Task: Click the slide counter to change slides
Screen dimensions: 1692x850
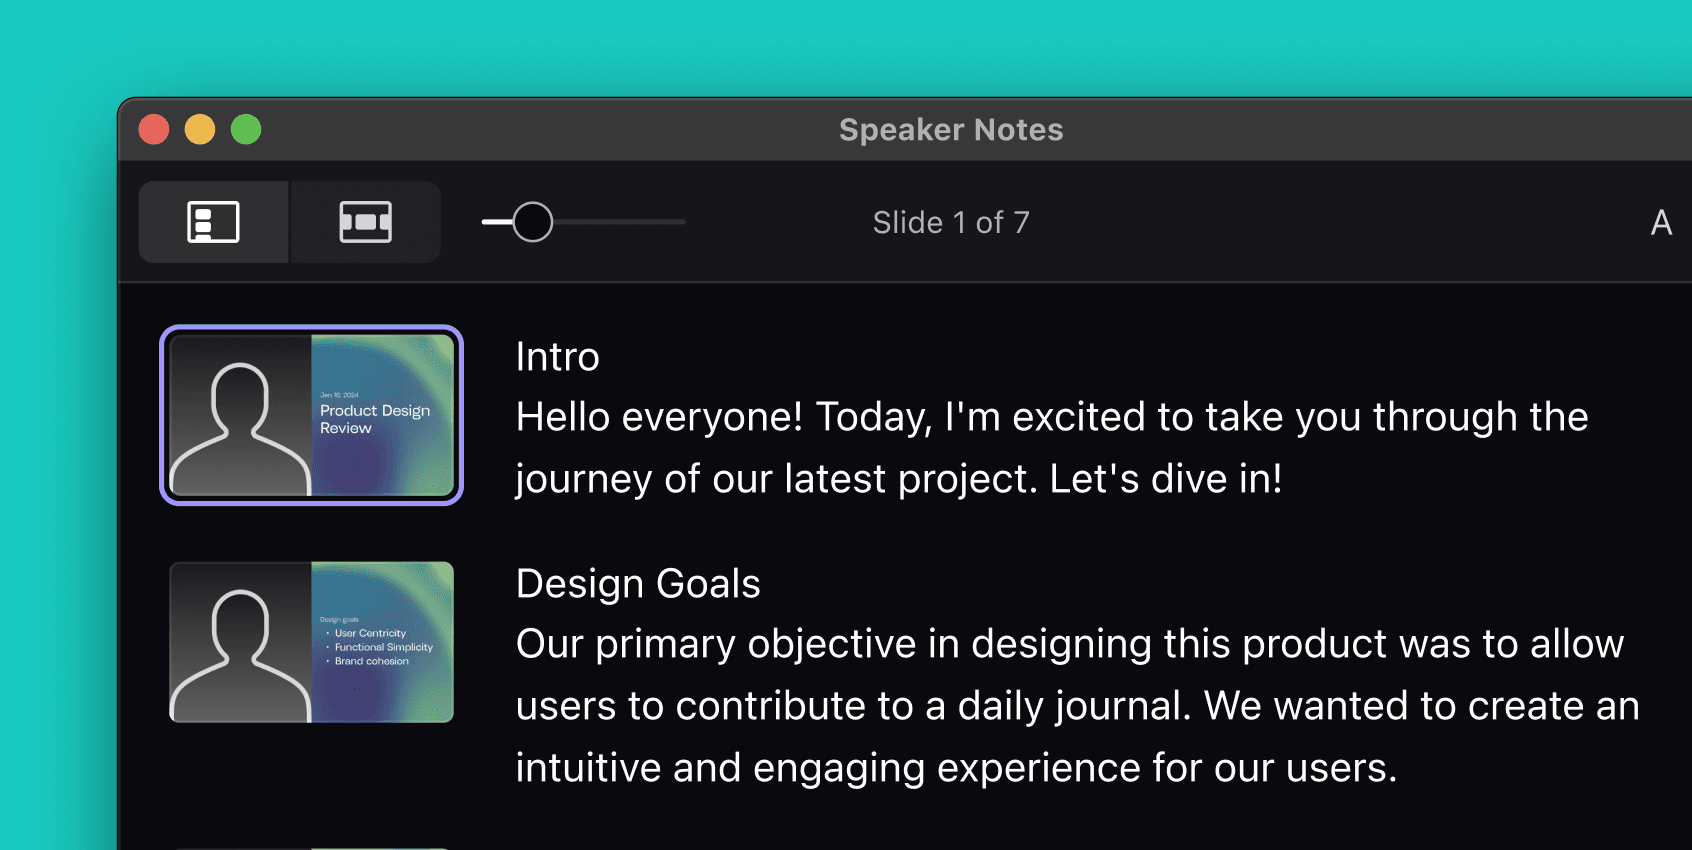Action: (x=950, y=222)
